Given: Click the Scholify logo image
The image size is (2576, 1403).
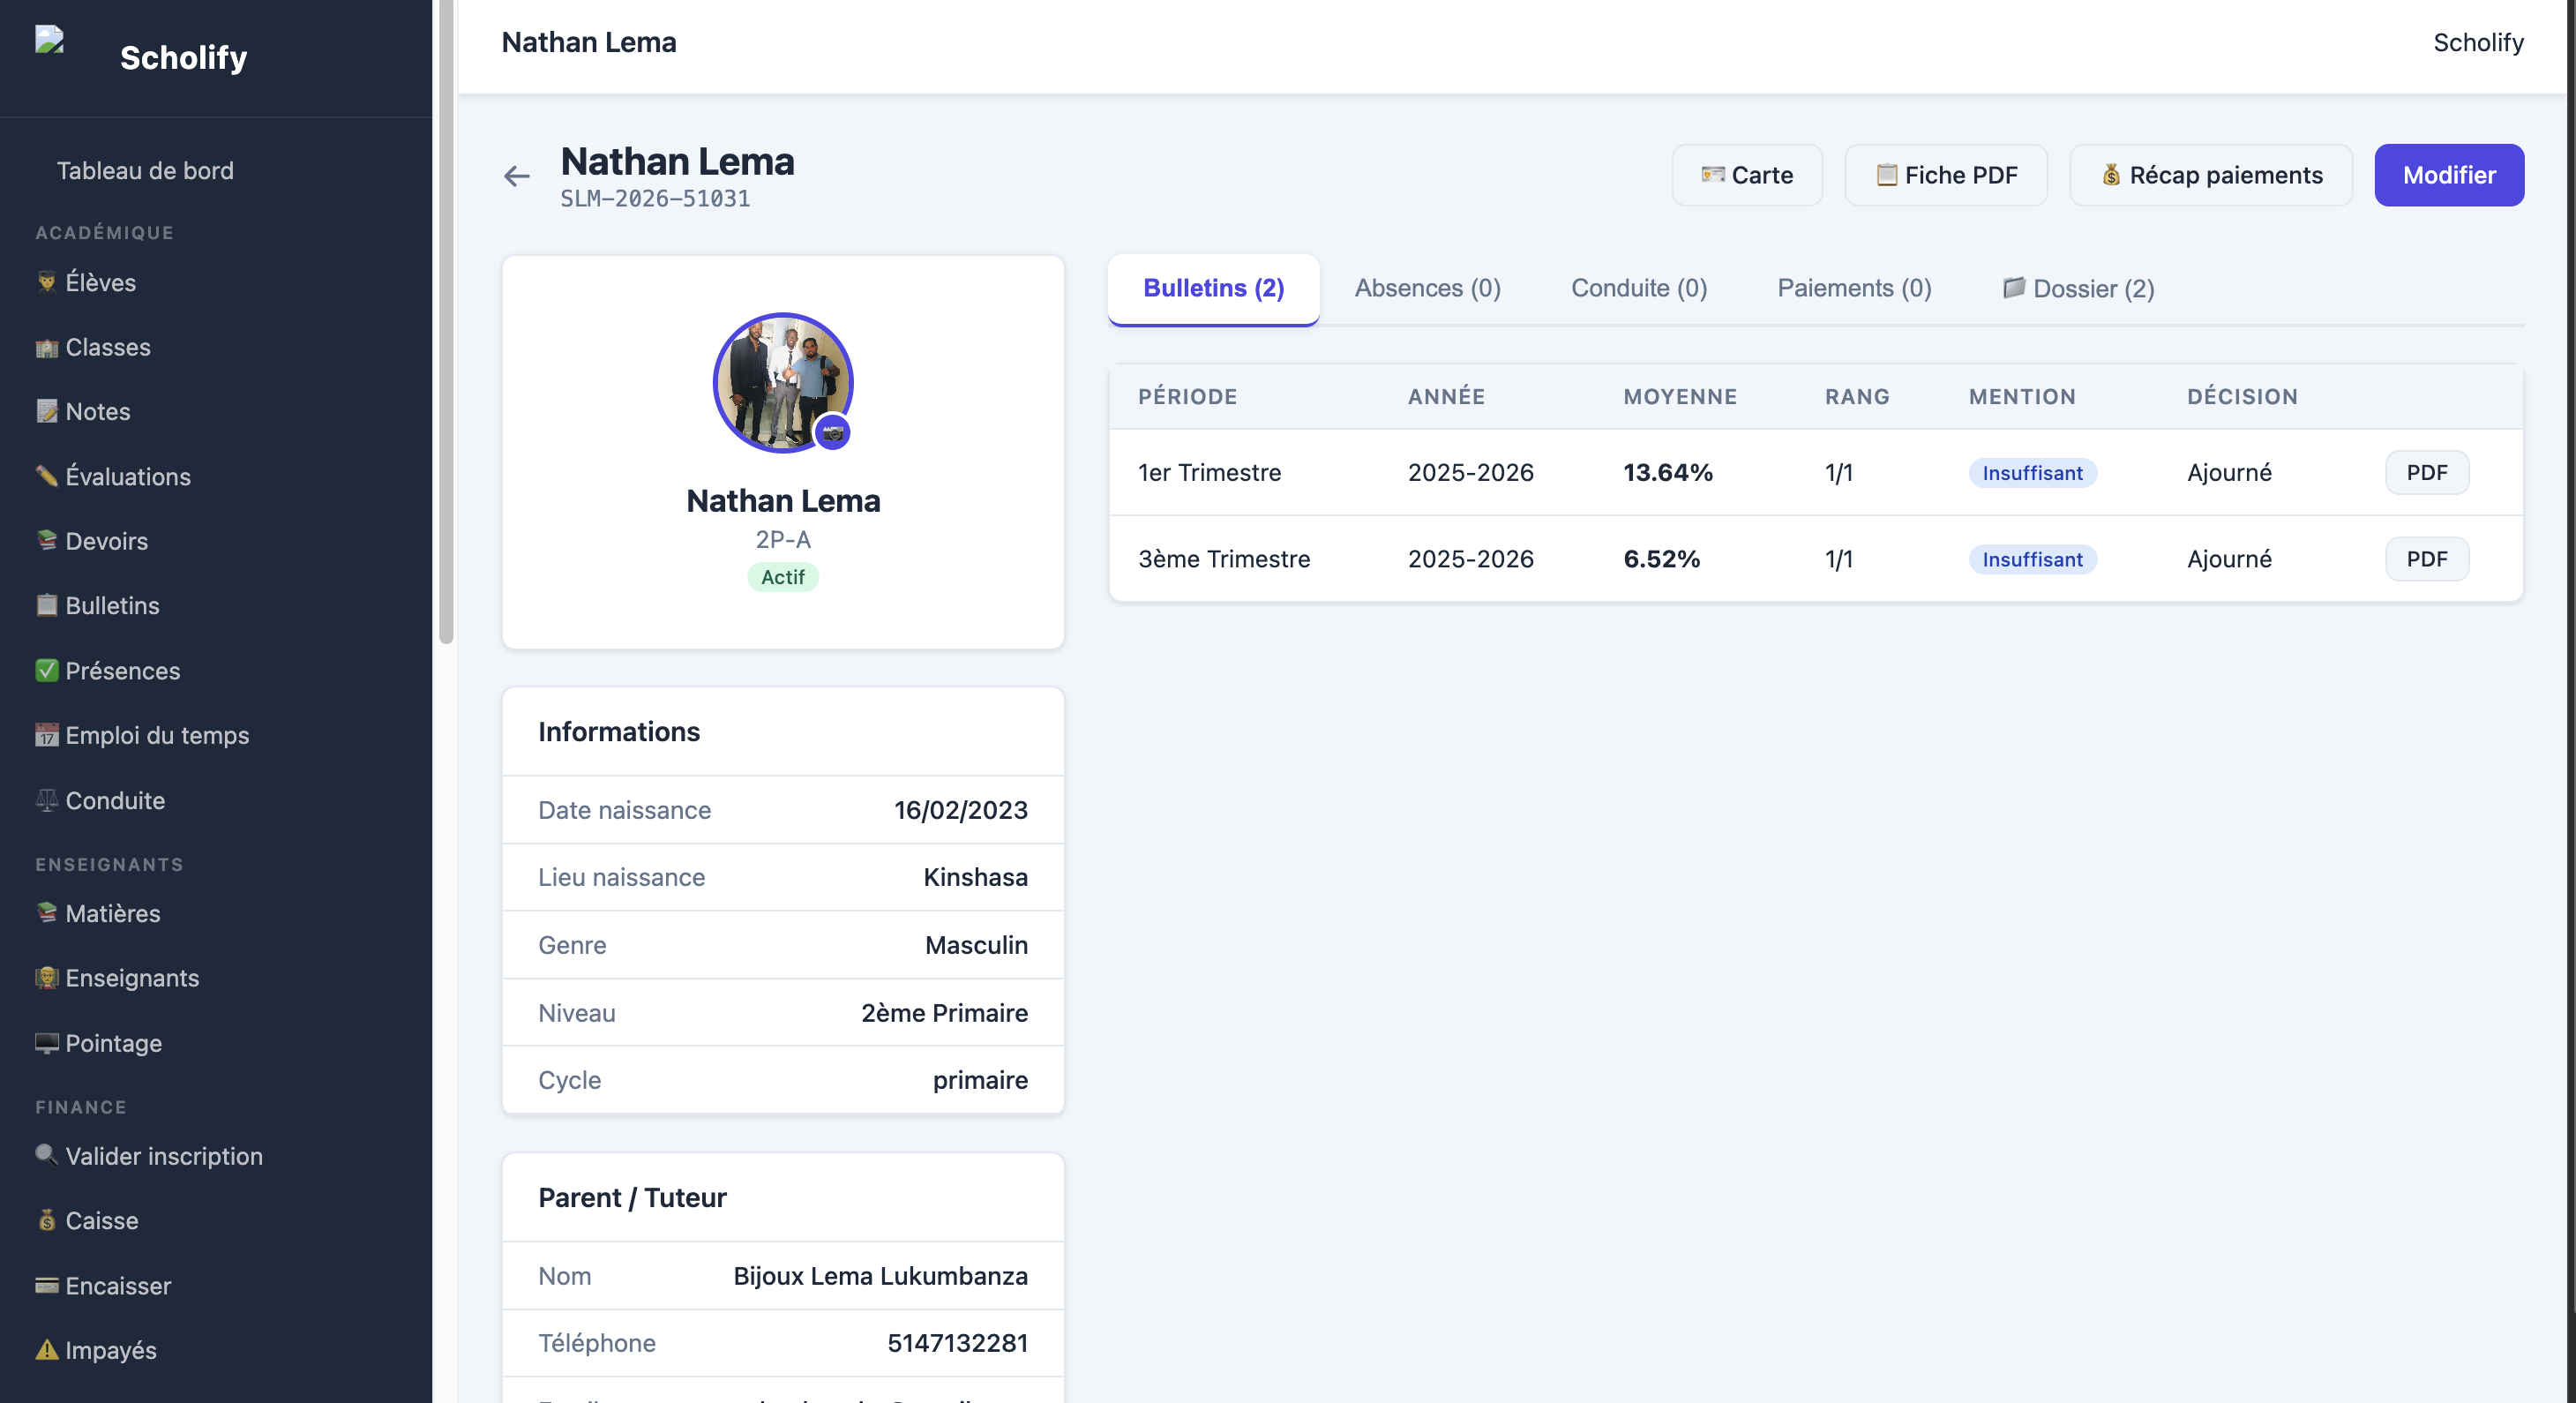Looking at the screenshot, I should 49,40.
